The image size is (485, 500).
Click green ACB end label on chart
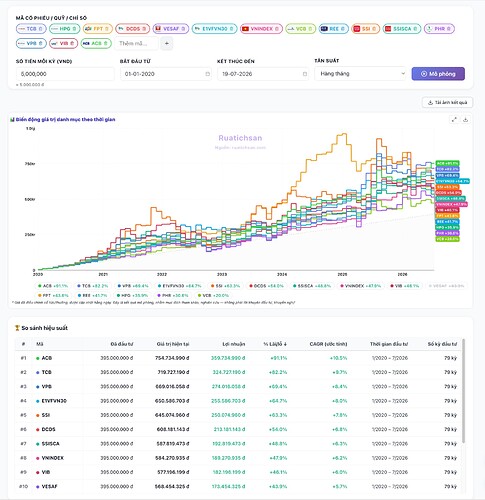click(x=447, y=164)
